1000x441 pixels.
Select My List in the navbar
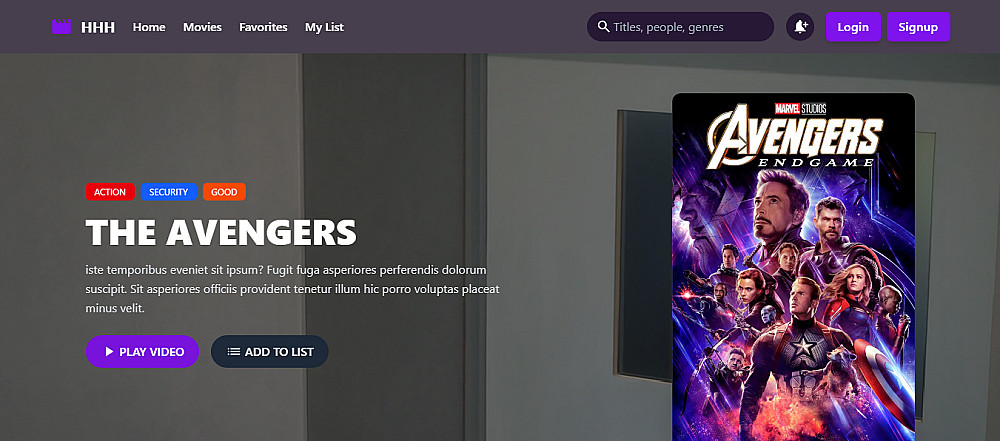[324, 27]
